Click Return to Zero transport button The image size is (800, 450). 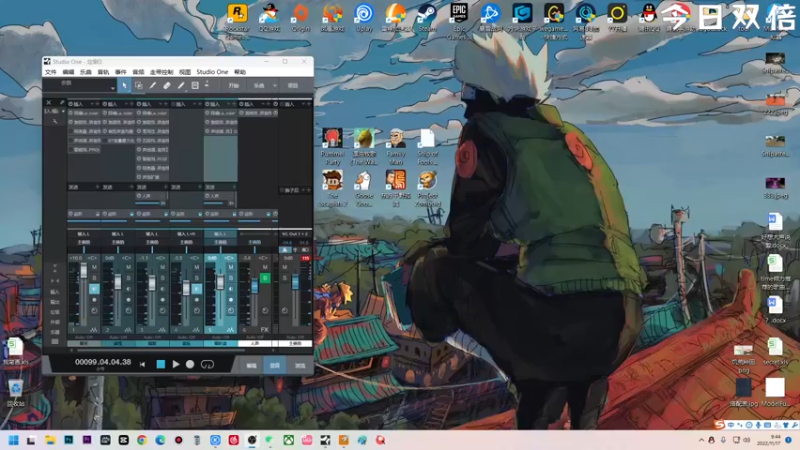pyautogui.click(x=142, y=364)
